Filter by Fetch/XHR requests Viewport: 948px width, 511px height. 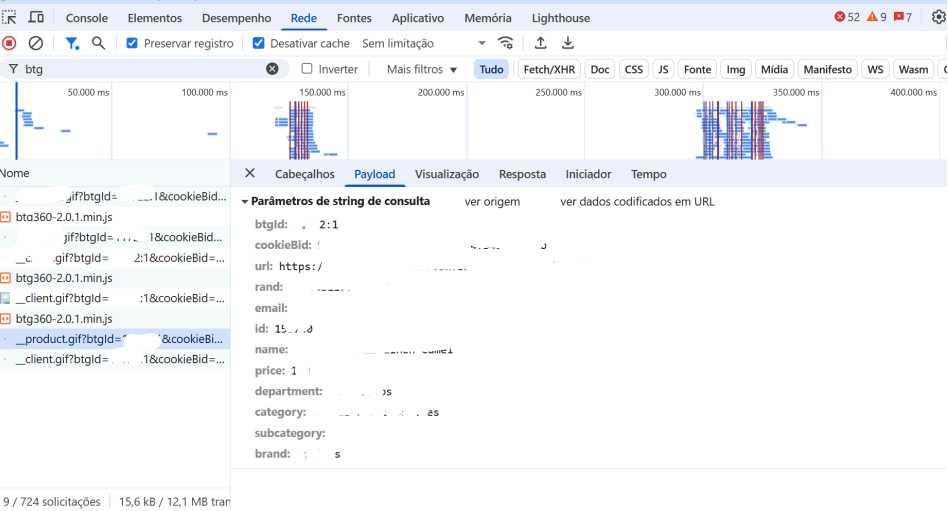click(x=549, y=69)
